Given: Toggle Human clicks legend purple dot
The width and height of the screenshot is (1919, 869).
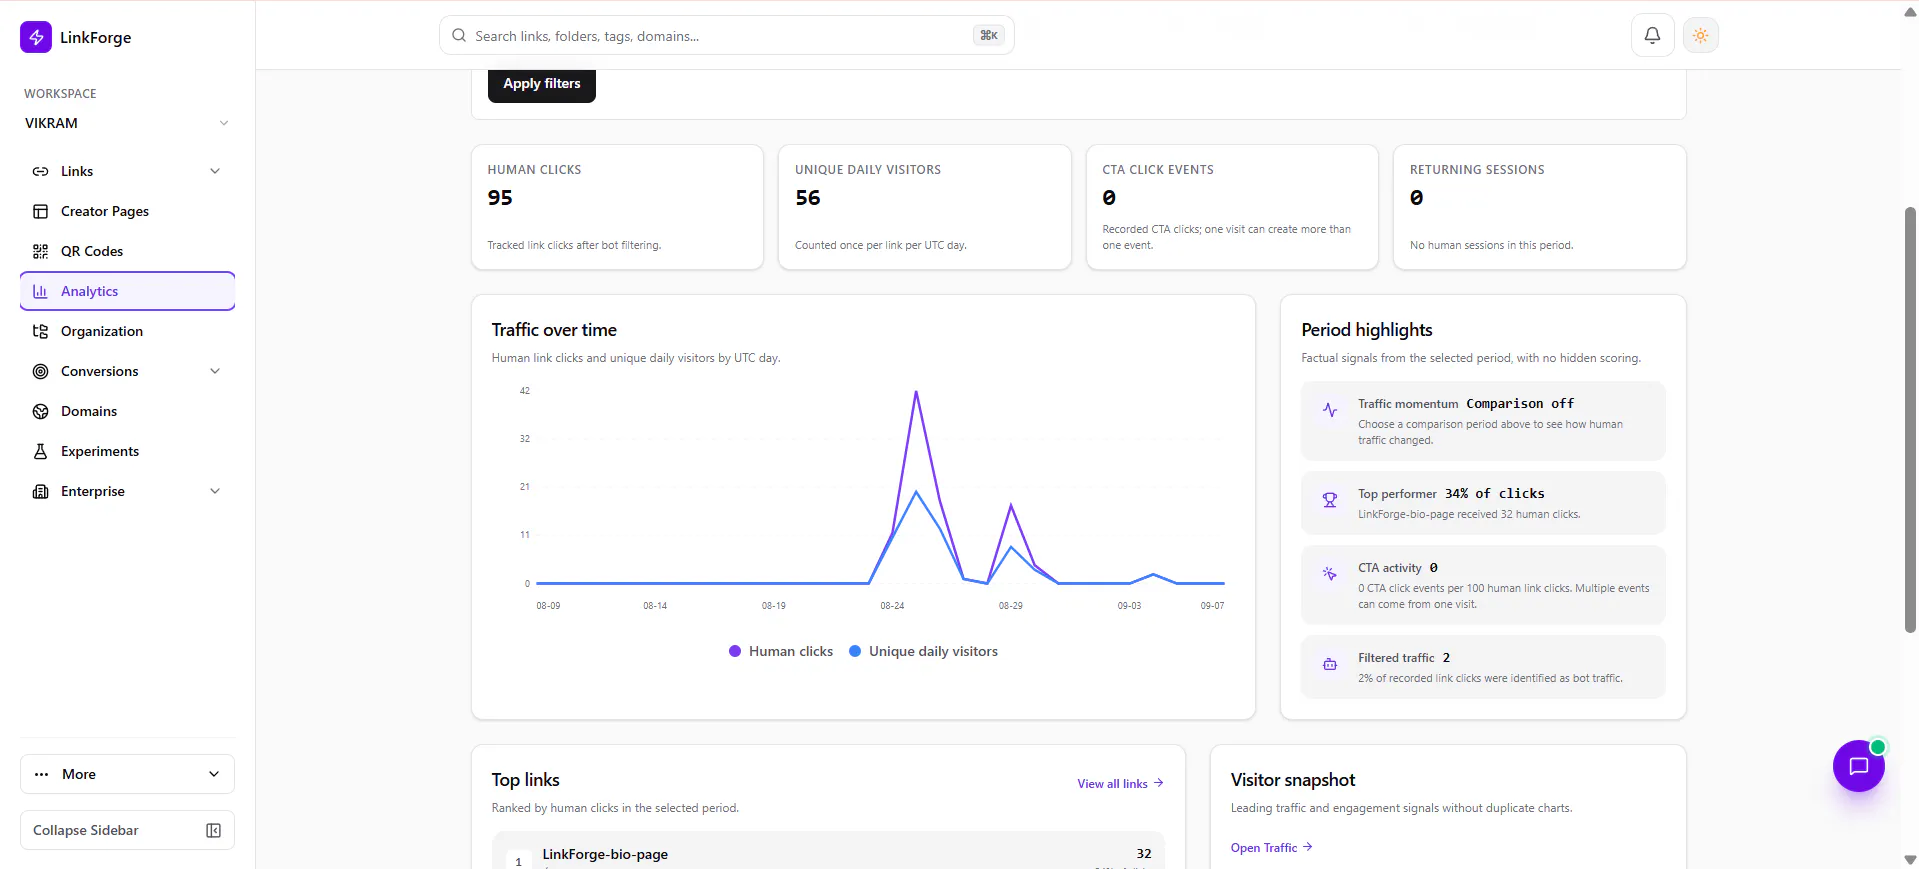Looking at the screenshot, I should pos(735,651).
